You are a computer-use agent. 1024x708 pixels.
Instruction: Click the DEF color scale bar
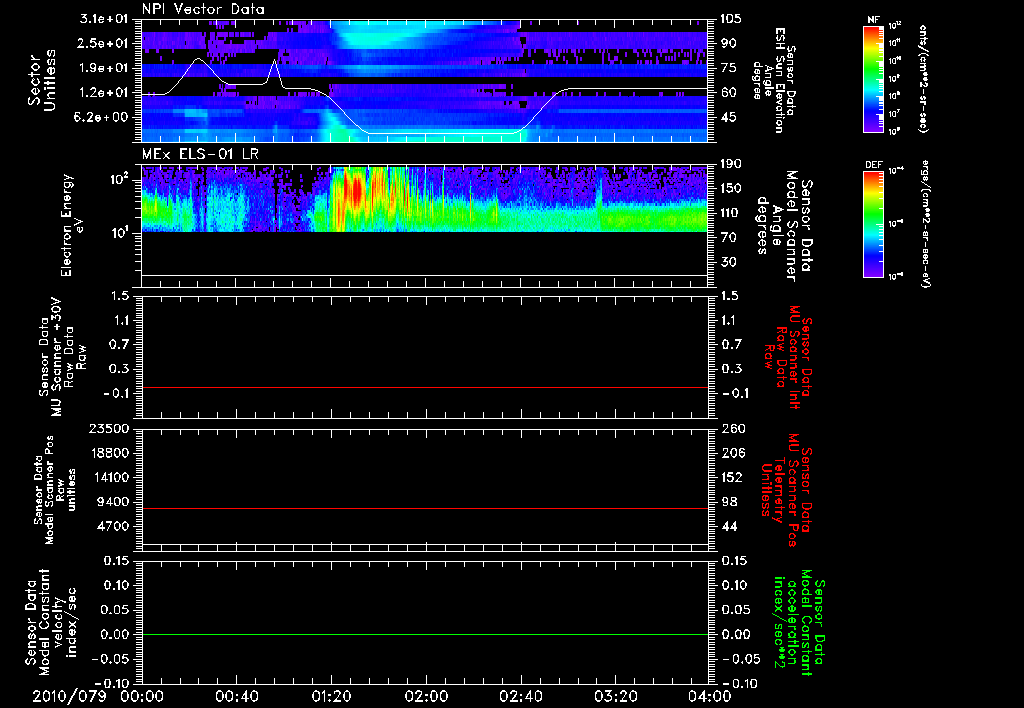point(874,224)
